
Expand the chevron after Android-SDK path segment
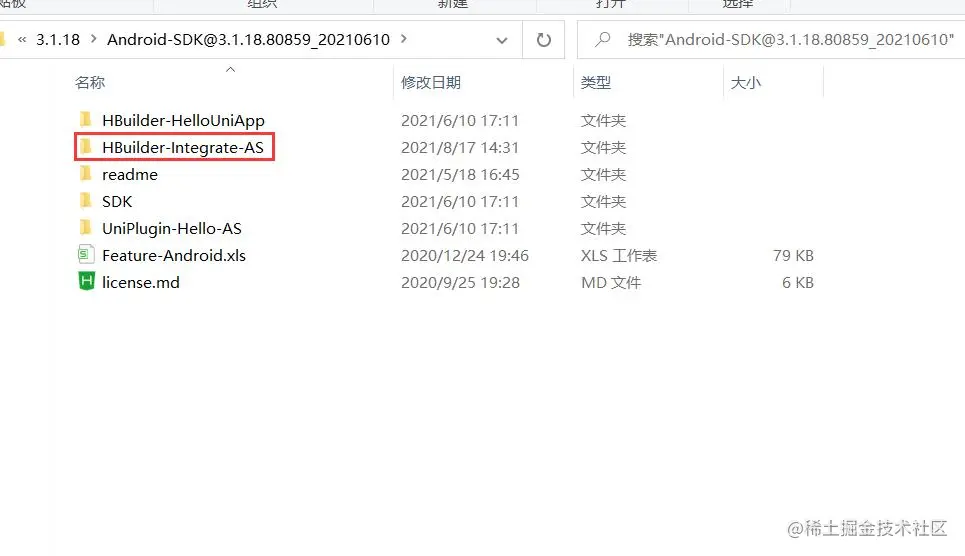coord(404,39)
